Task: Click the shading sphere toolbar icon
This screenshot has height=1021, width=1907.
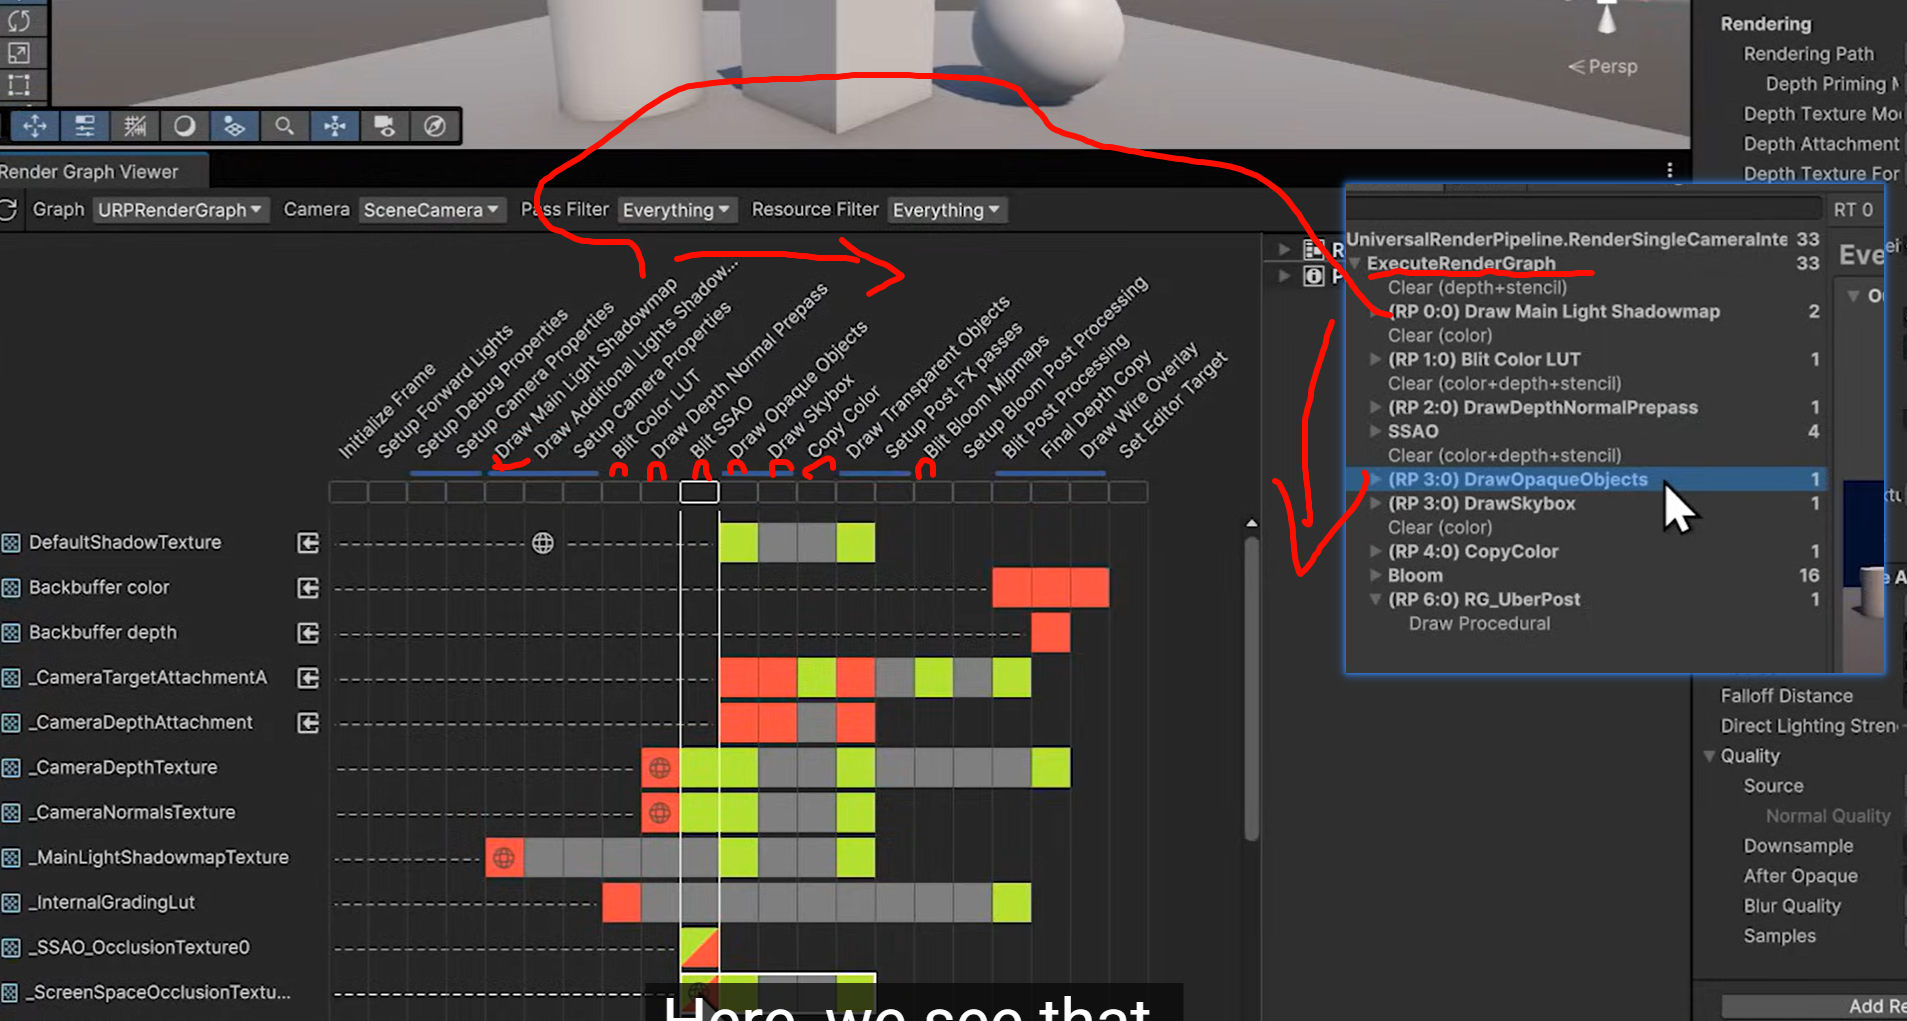Action: pyautogui.click(x=184, y=126)
